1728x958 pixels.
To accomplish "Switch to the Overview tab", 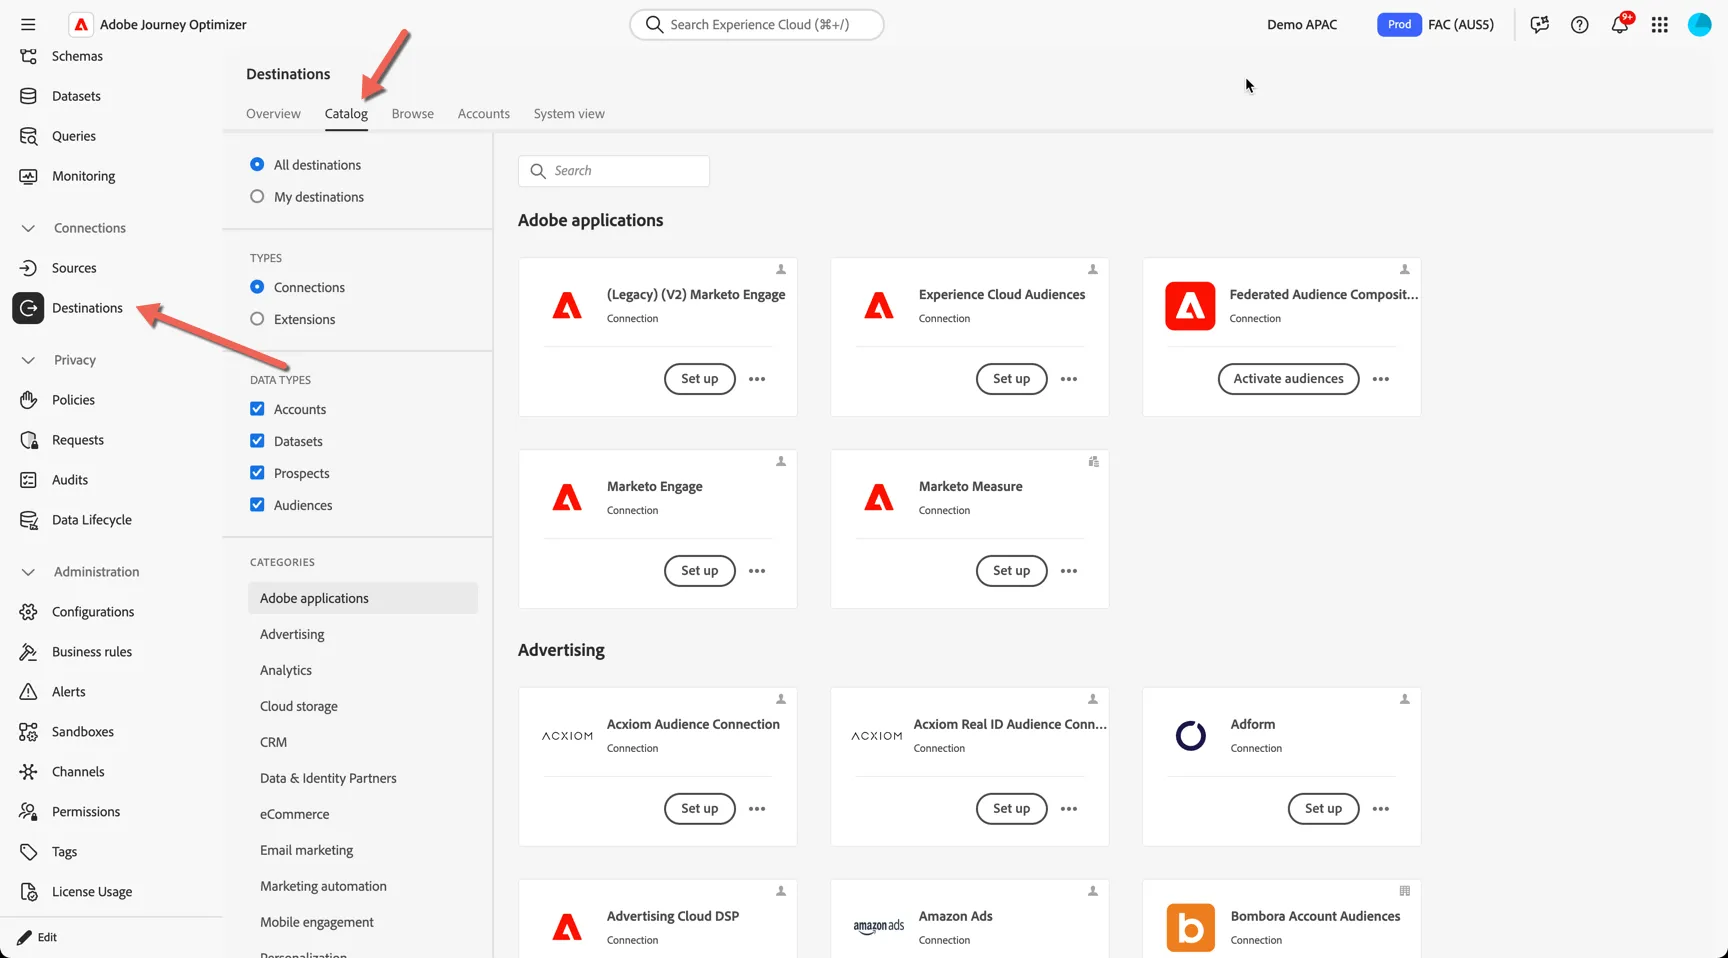I will pos(273,114).
